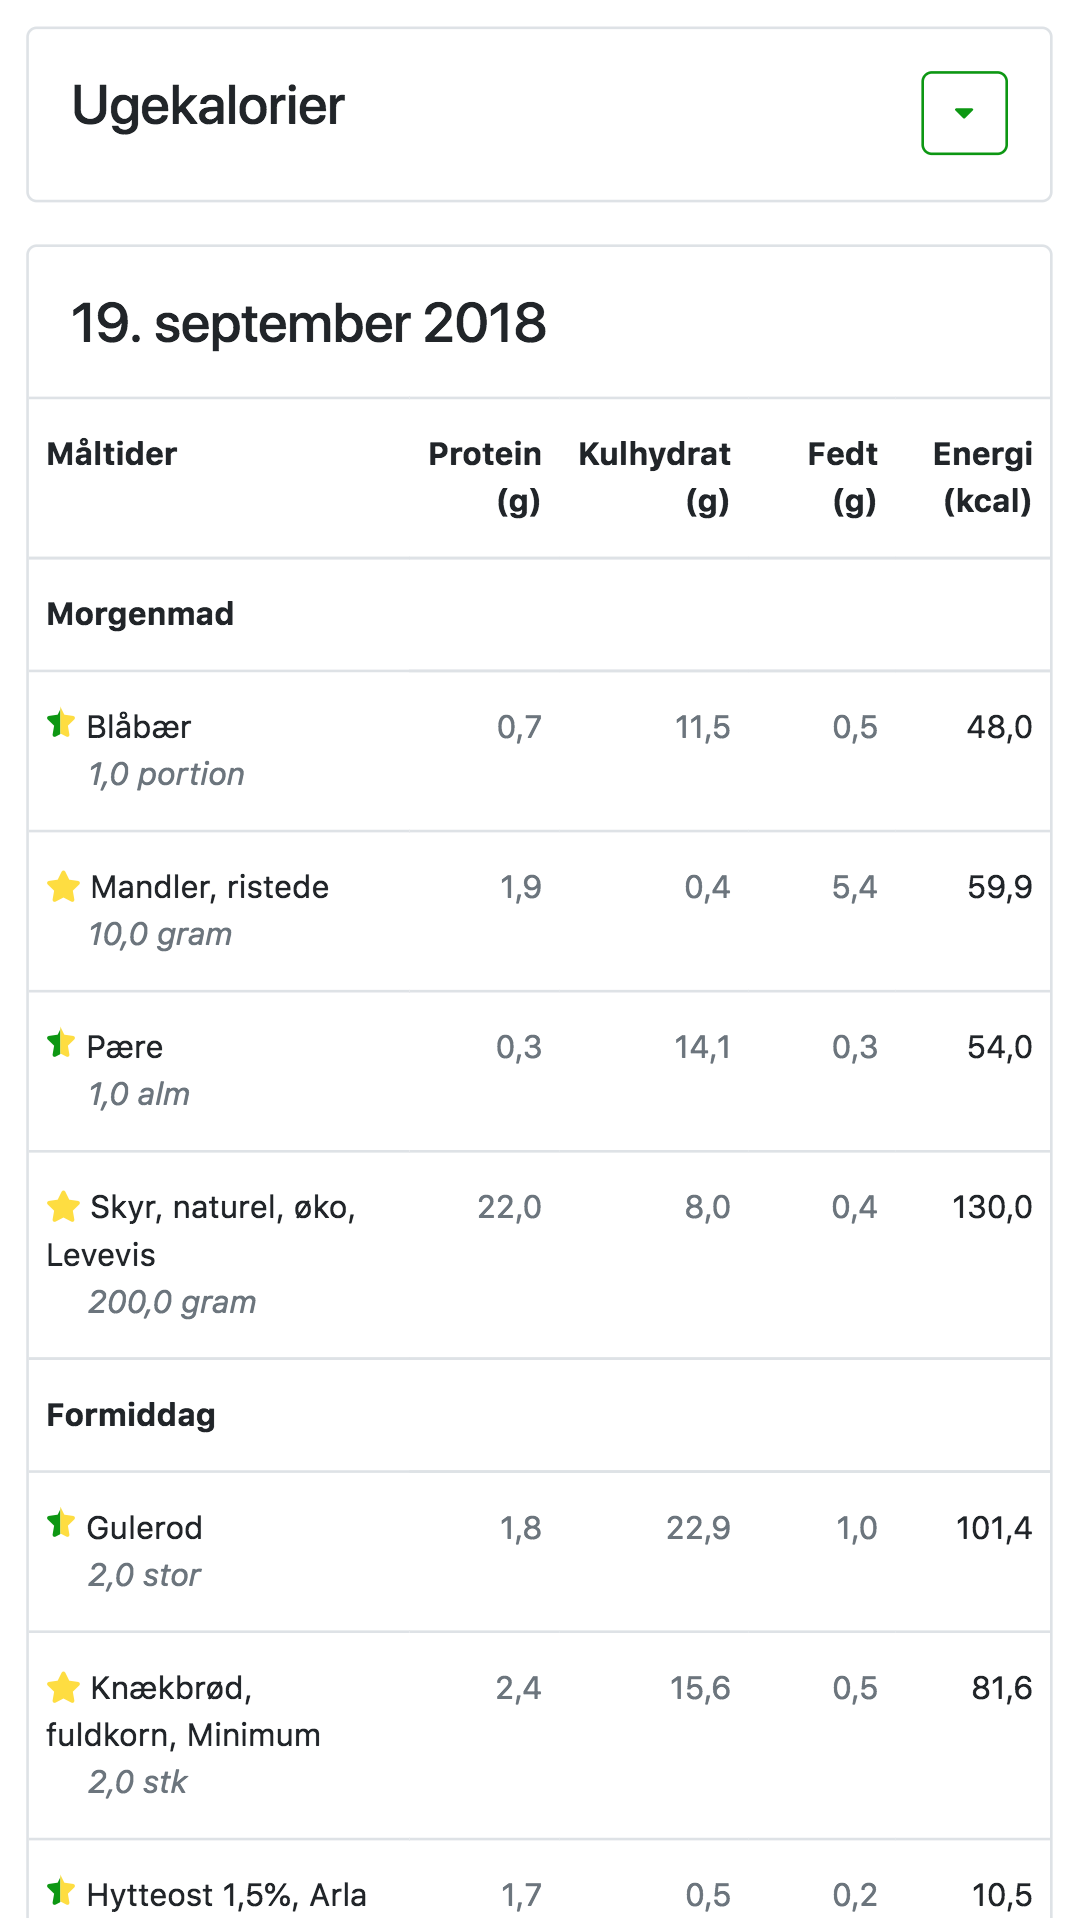Click the Morgenmad meal section header
This screenshot has height=1919, width=1079.
[x=140, y=614]
